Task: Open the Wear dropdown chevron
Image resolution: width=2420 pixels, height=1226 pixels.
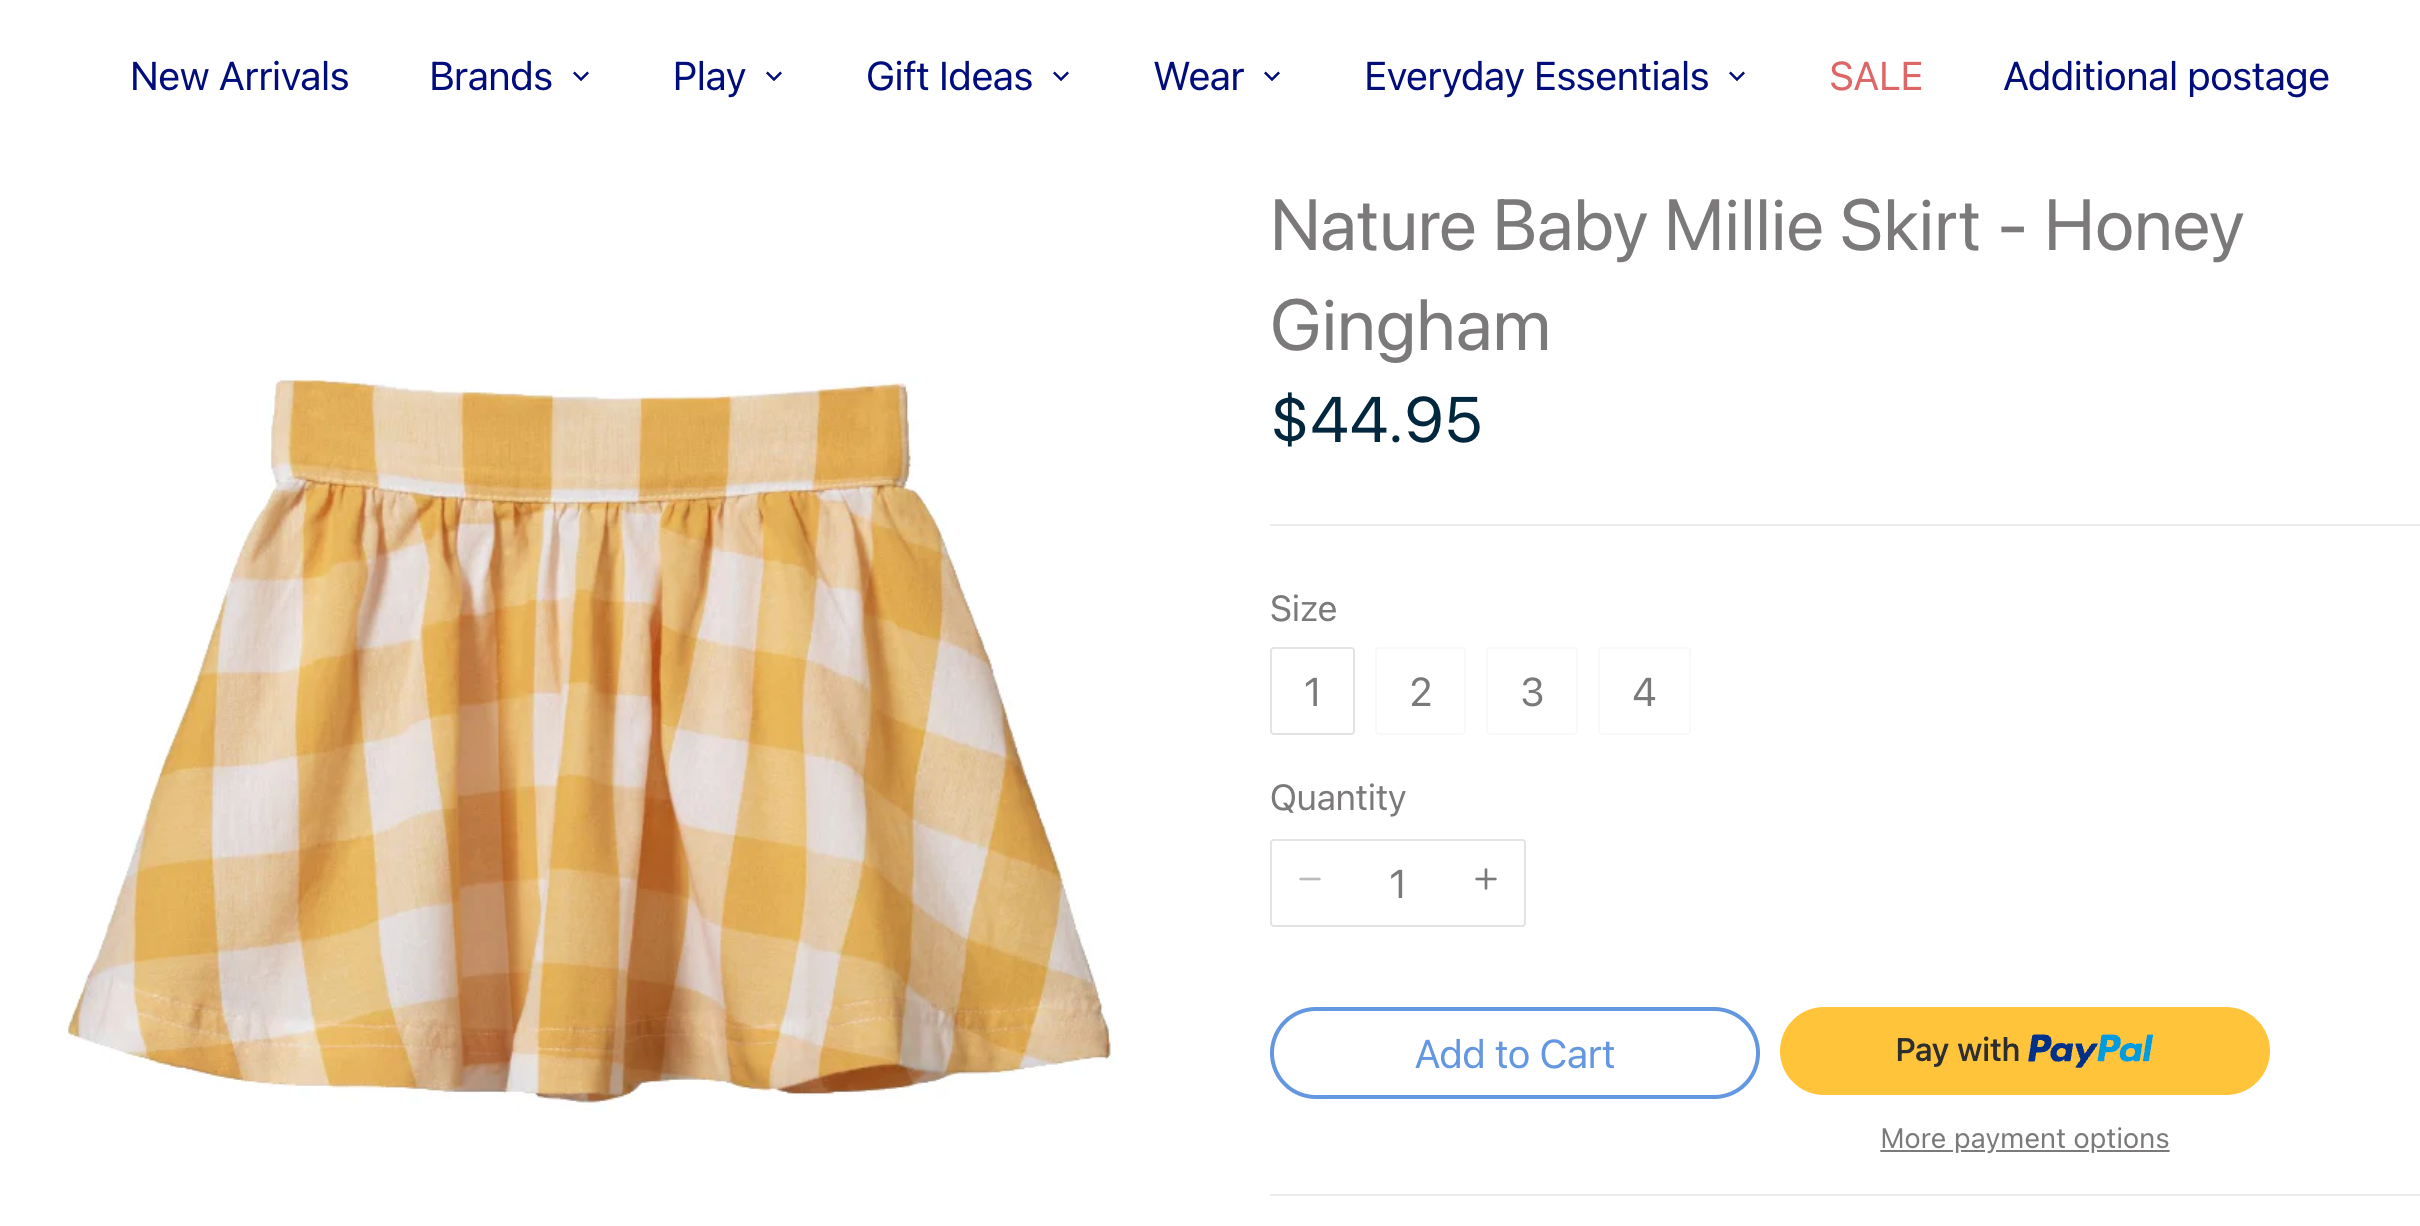Action: (1272, 77)
